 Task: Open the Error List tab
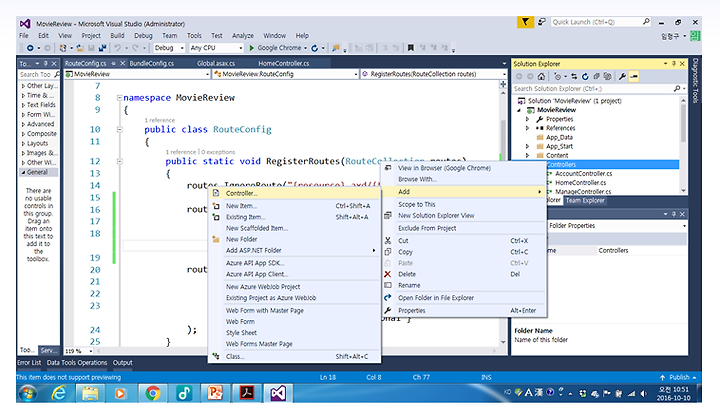29,363
